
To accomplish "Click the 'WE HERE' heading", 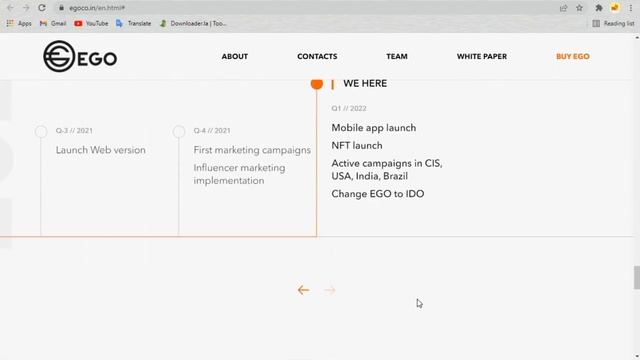I will 365,83.
